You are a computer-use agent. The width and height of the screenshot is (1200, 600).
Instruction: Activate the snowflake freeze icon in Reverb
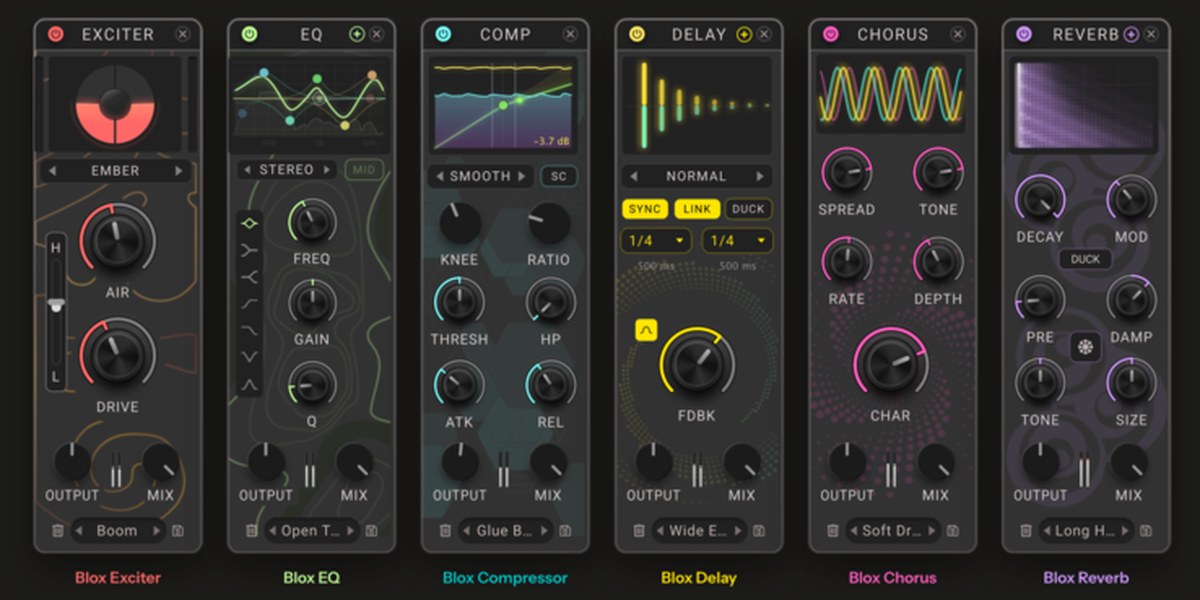click(x=1085, y=347)
